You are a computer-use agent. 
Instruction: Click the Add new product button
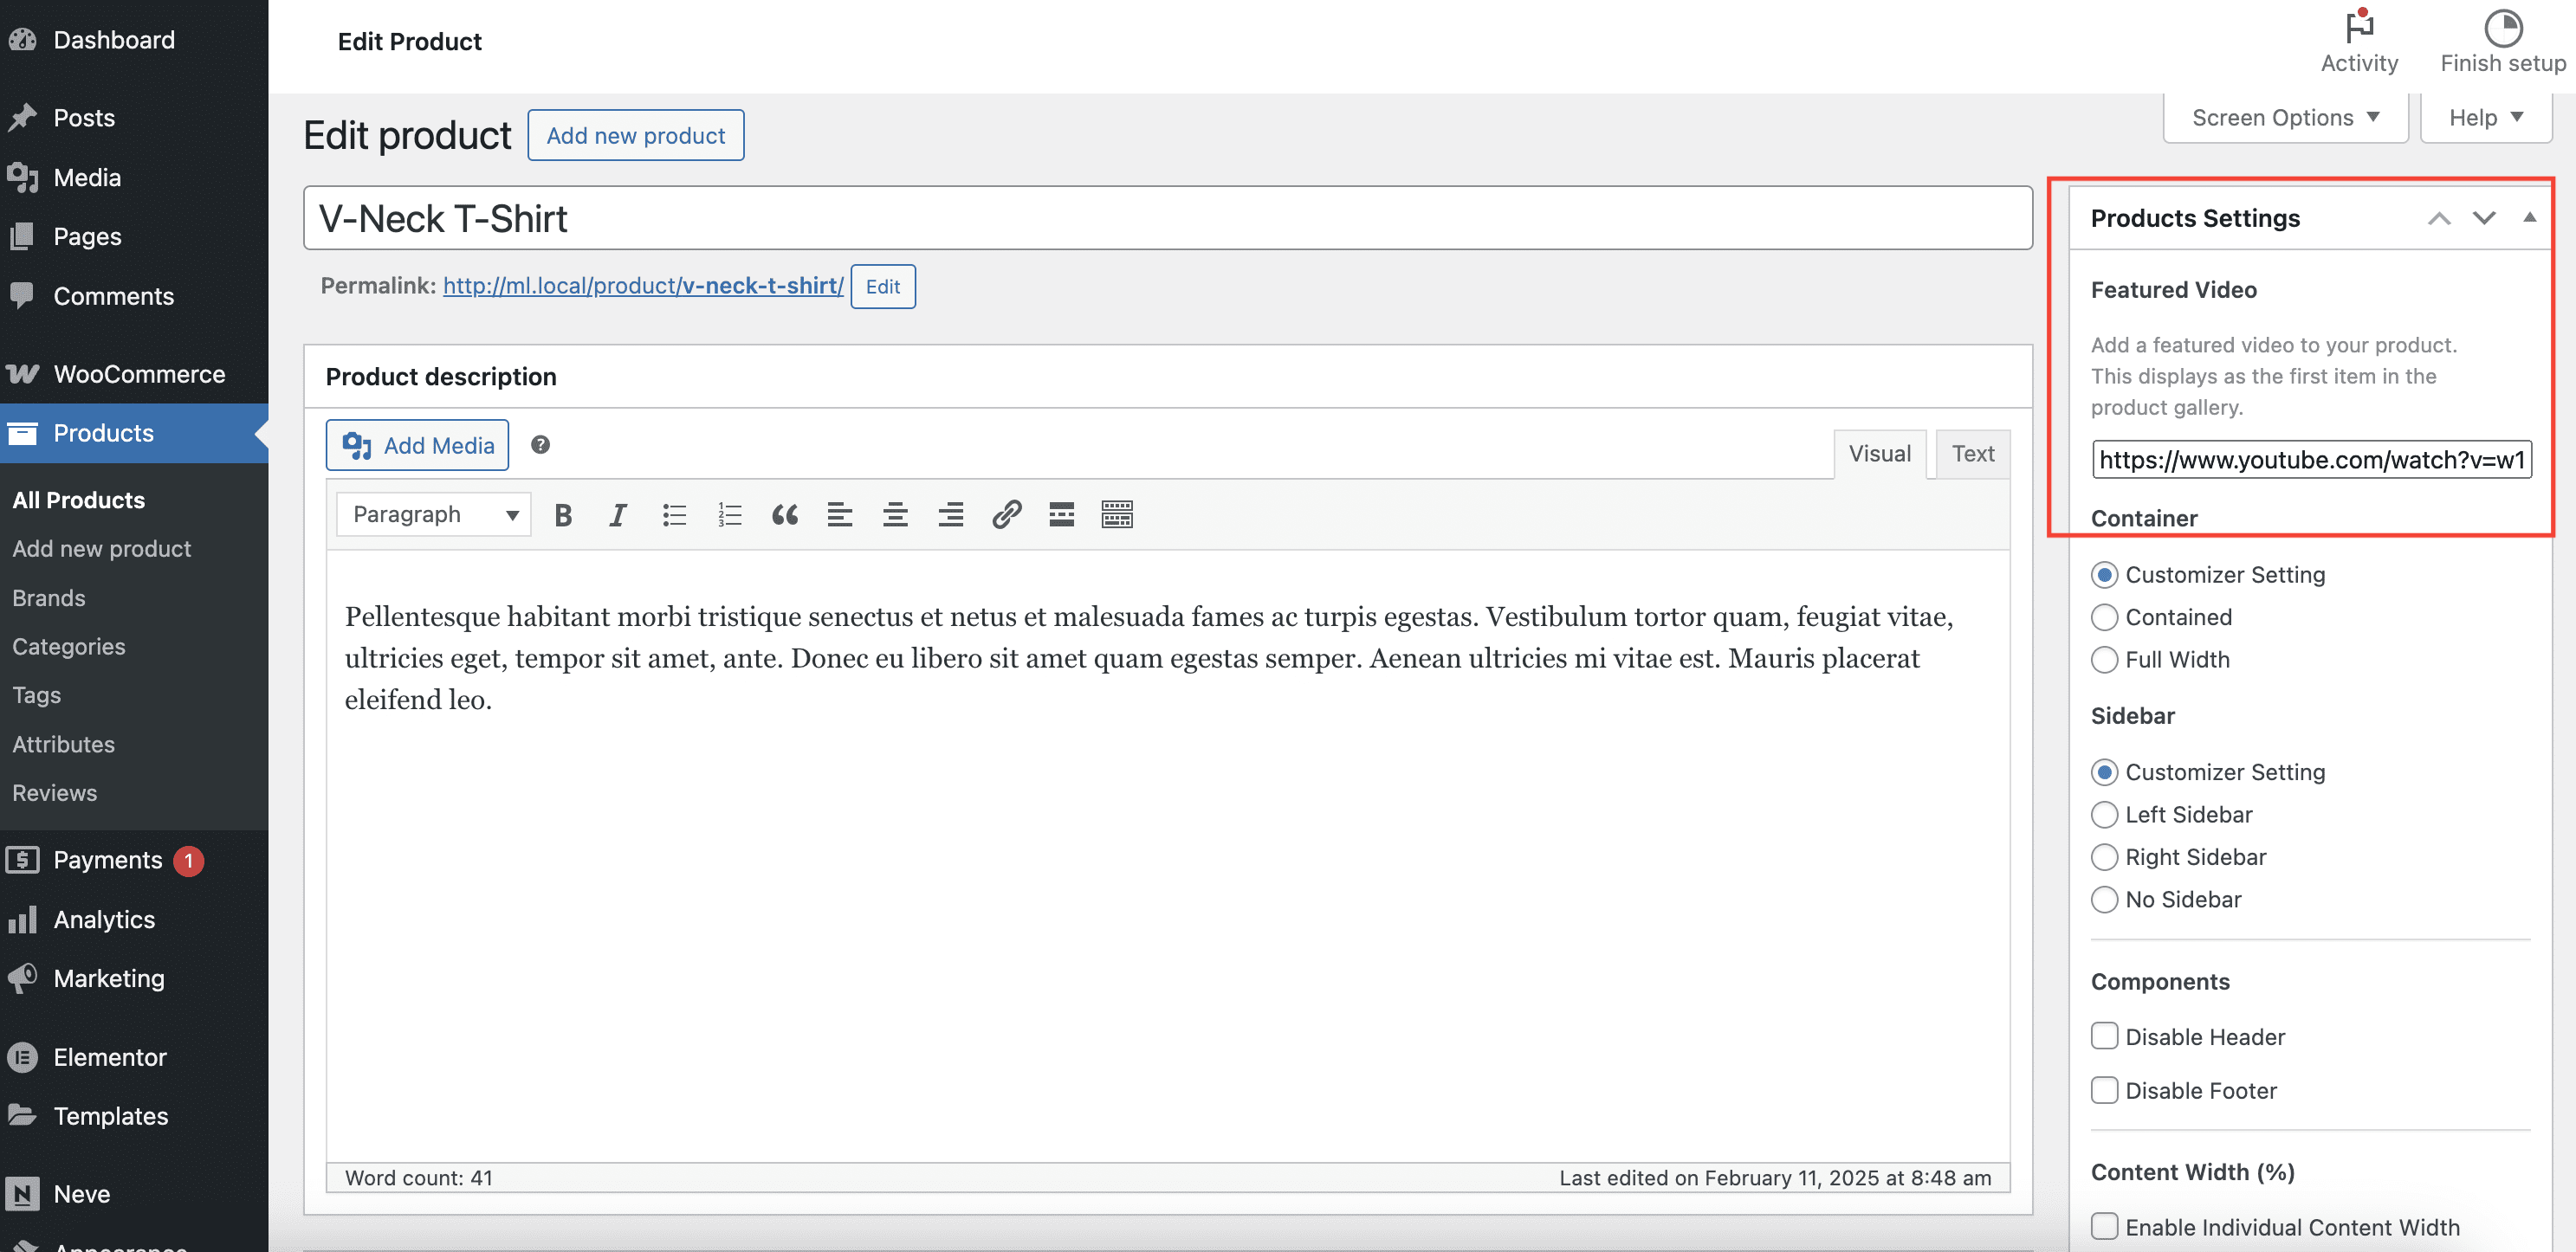pyautogui.click(x=635, y=136)
